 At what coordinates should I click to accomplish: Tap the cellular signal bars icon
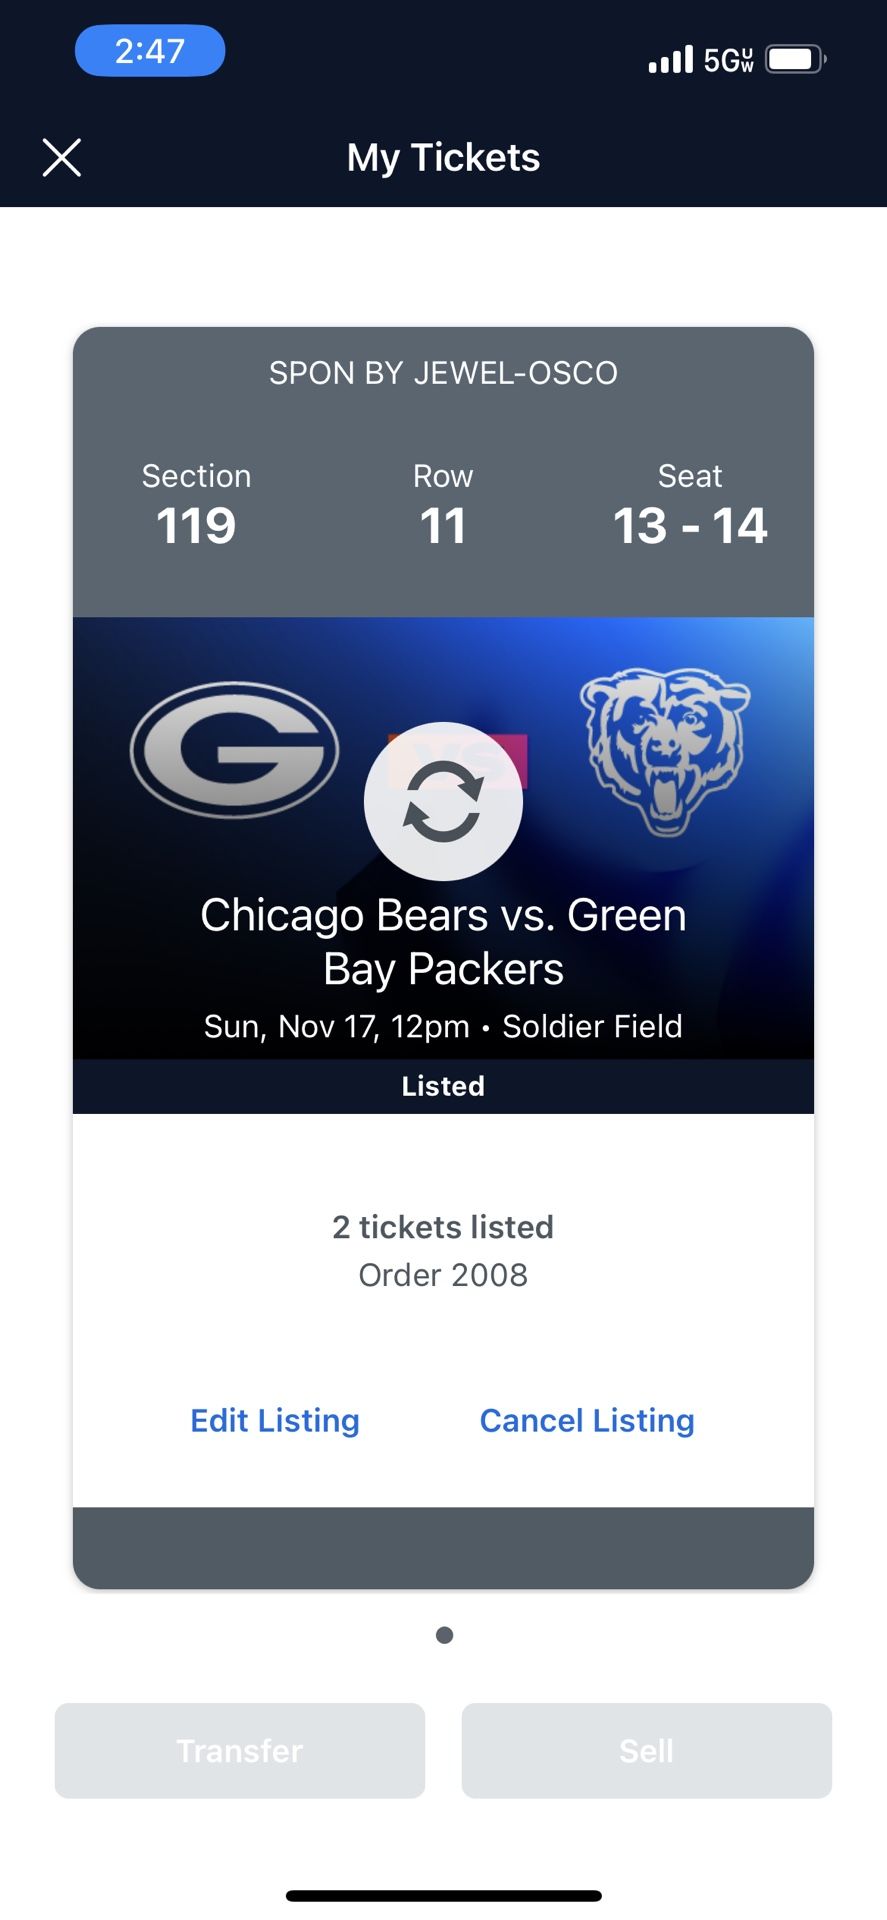pos(668,57)
